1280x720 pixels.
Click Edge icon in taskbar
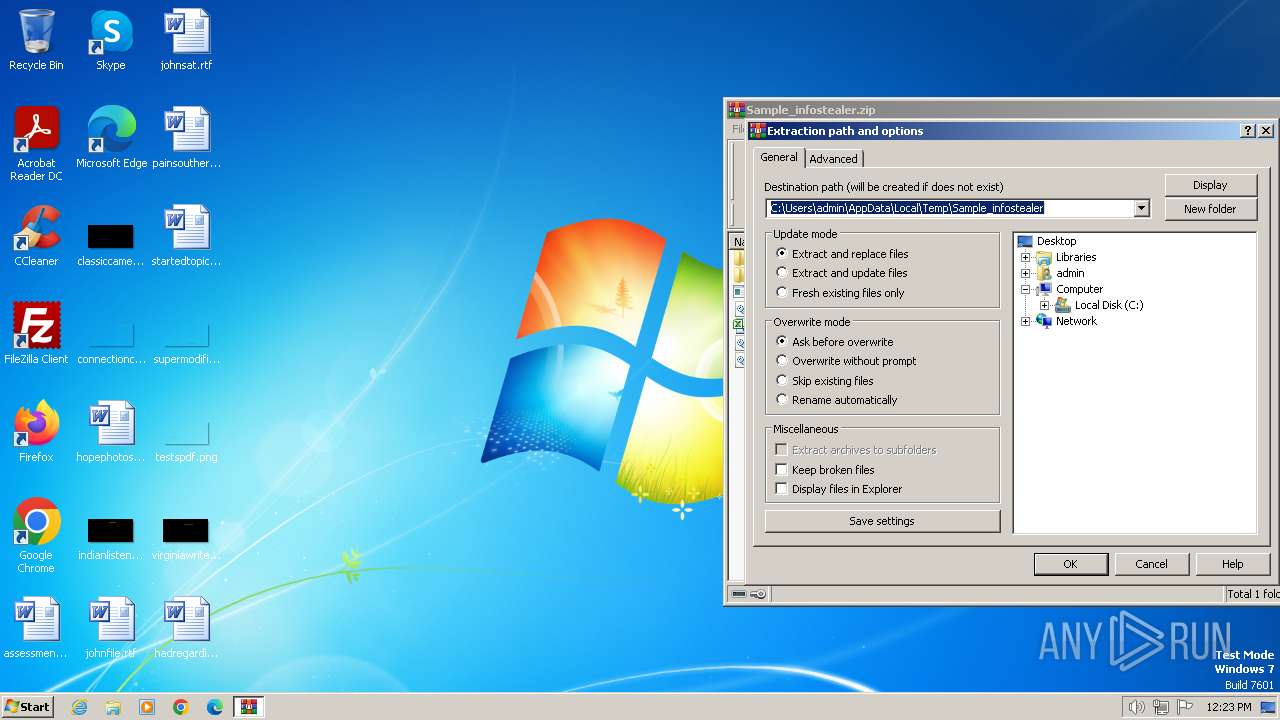(215, 707)
